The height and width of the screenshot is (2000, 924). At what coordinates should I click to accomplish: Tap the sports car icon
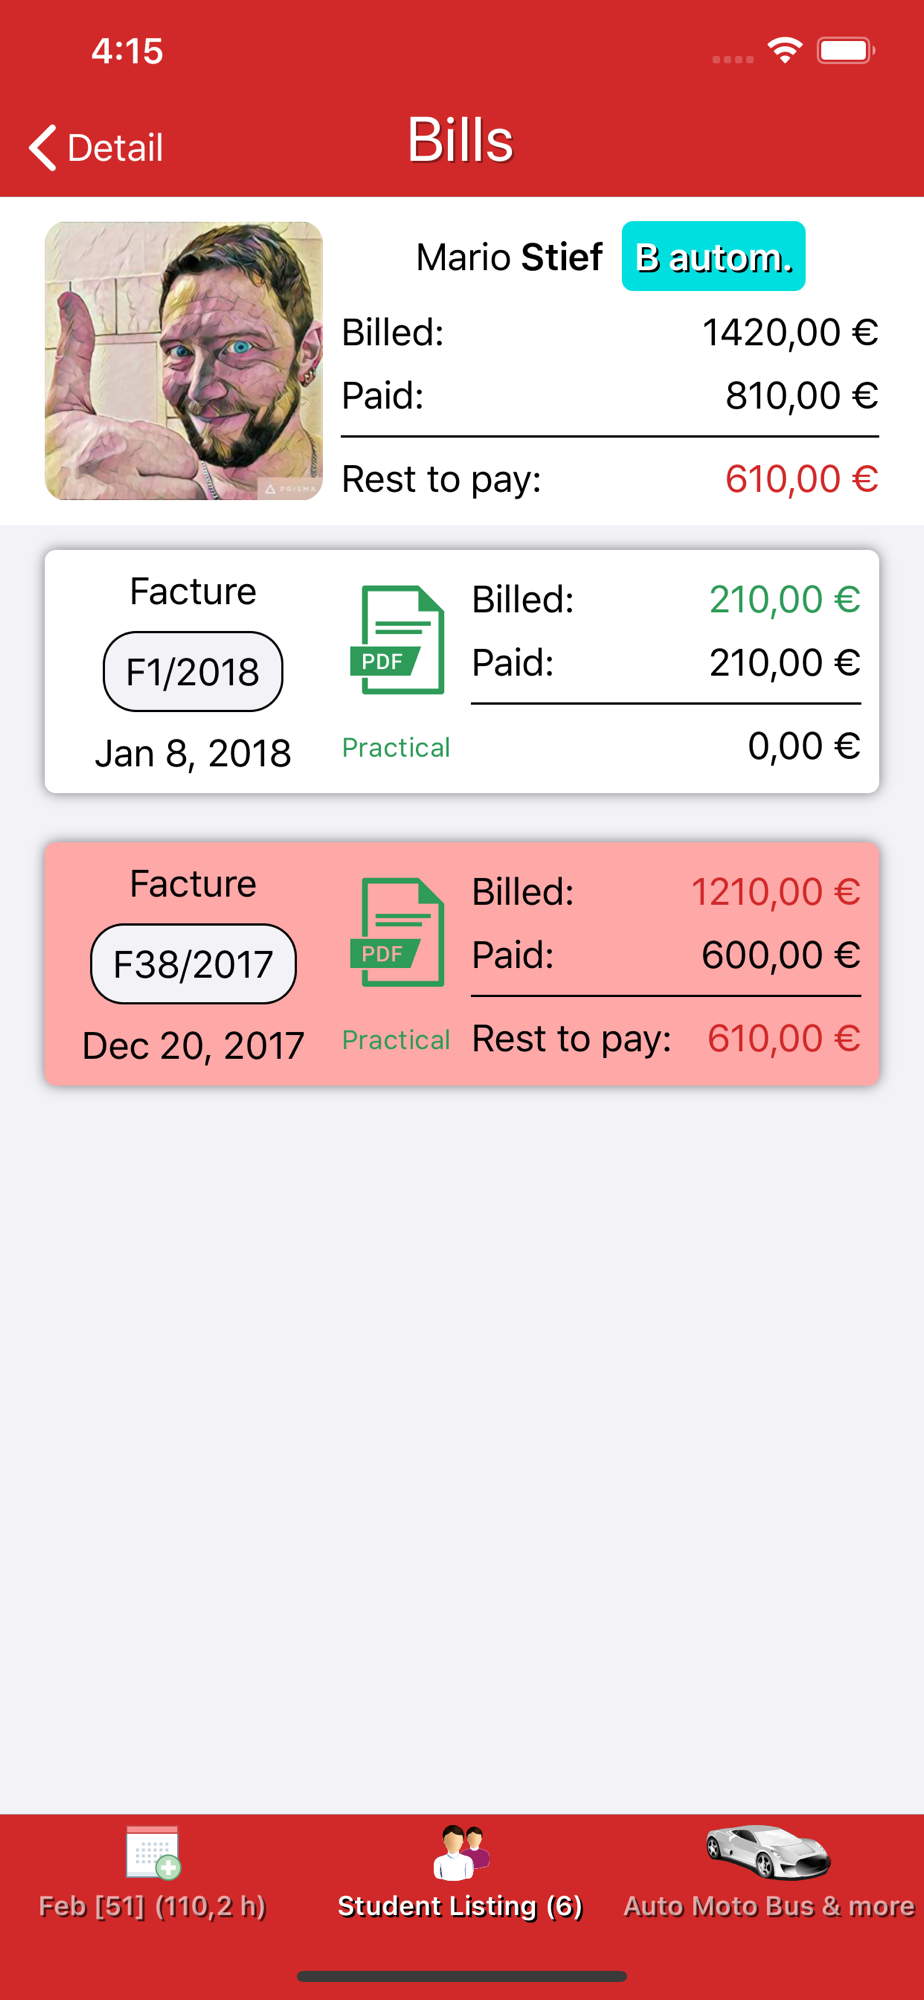tap(768, 1851)
